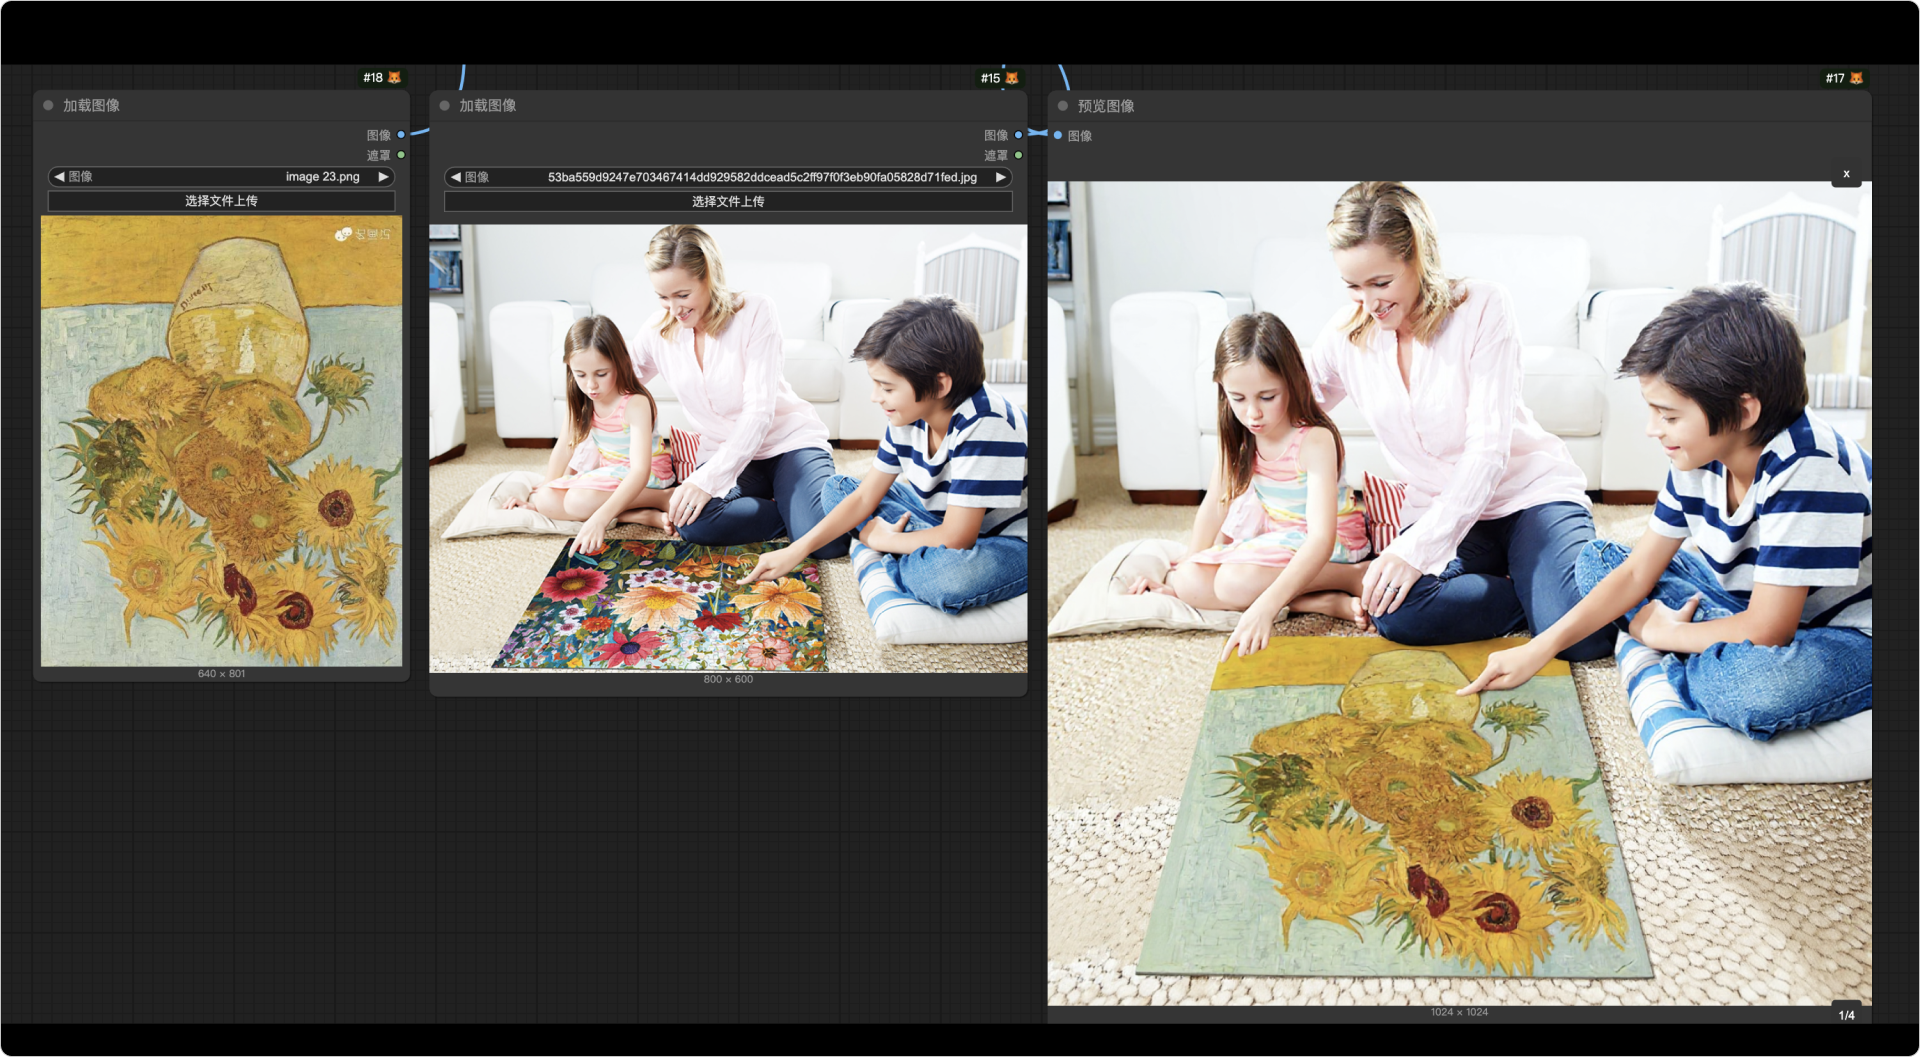Click the fox icon beside badge #15
This screenshot has height=1057, width=1920.
coord(1012,78)
